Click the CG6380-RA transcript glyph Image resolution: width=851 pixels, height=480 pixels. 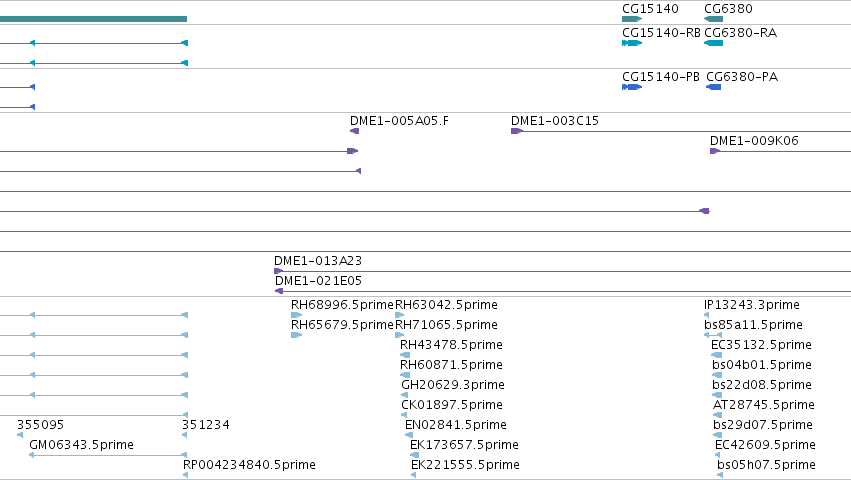point(713,43)
